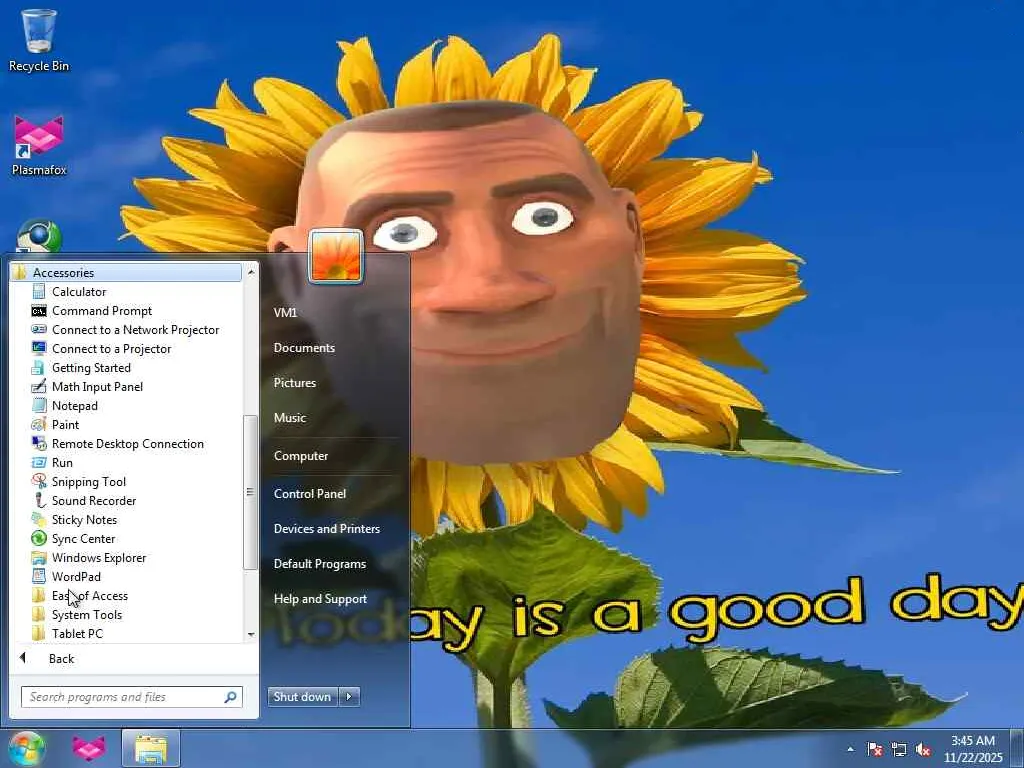Select the Recycle Bin desktop icon
The image size is (1024, 768).
[x=39, y=40]
